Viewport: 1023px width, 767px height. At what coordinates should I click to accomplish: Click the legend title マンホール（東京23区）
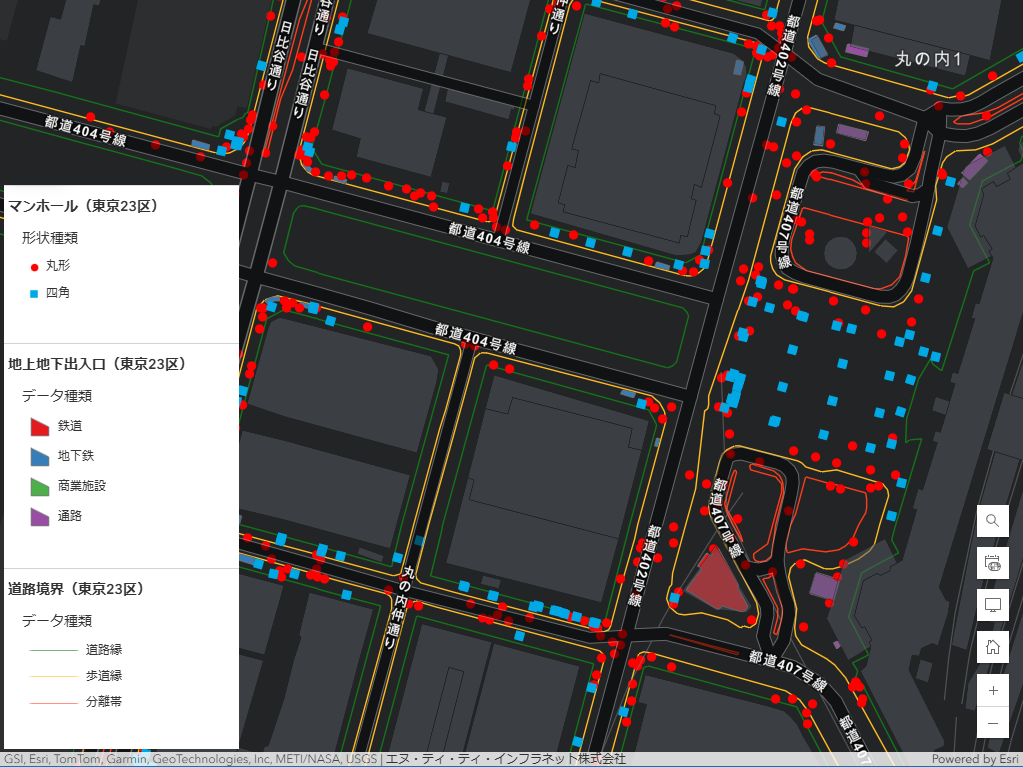83,206
